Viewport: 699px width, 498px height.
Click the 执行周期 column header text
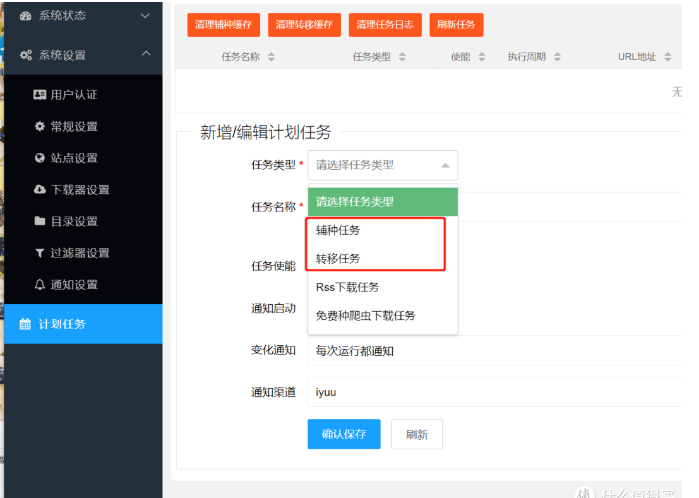tap(527, 57)
